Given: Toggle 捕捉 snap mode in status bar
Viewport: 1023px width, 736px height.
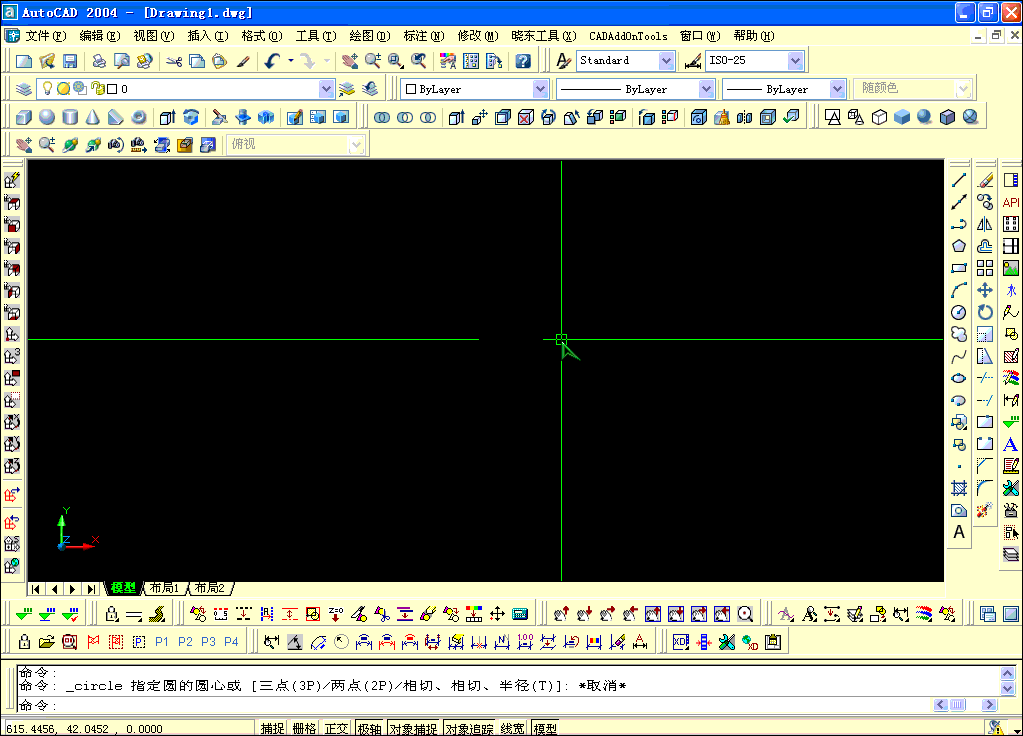Looking at the screenshot, I should (272, 729).
